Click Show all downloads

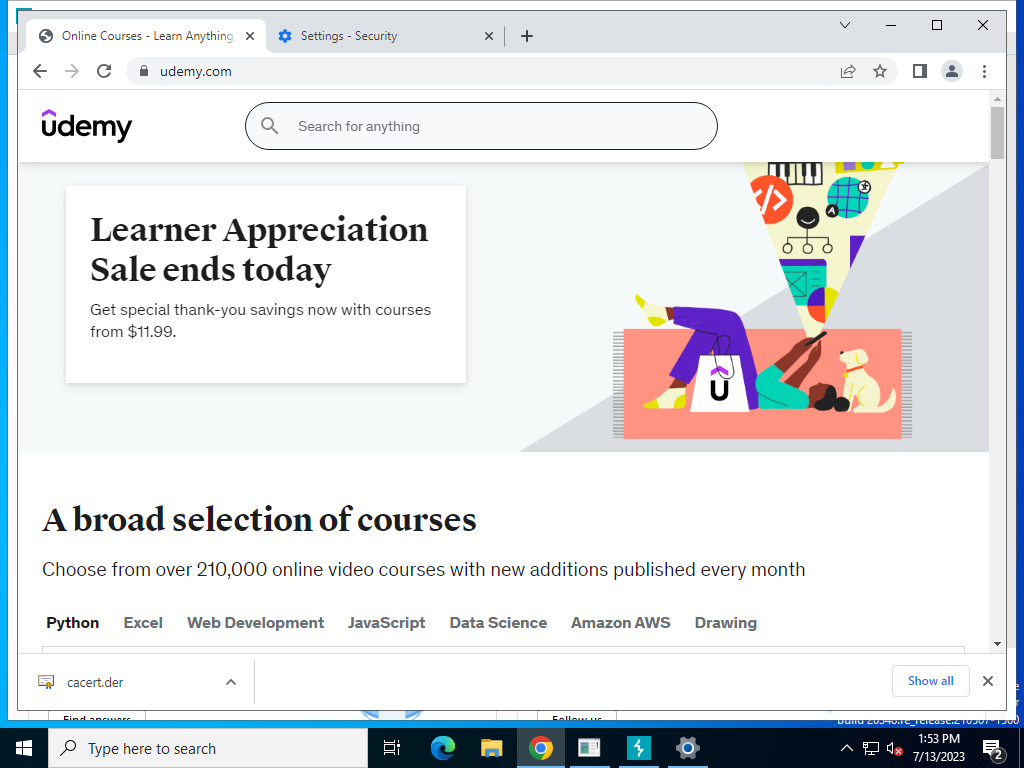point(931,681)
